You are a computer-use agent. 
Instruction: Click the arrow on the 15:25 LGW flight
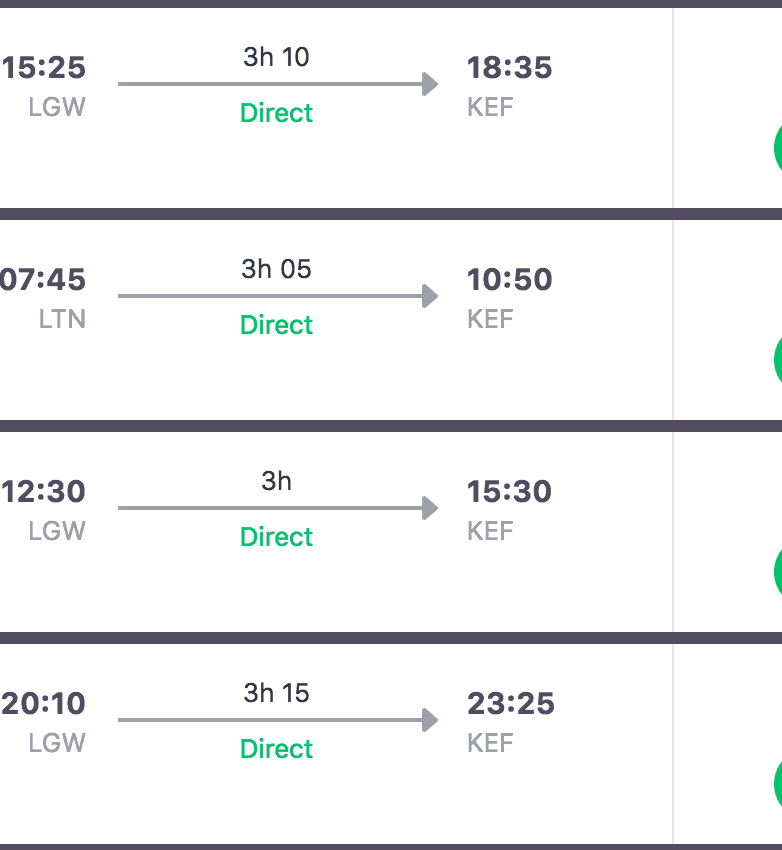278,84
